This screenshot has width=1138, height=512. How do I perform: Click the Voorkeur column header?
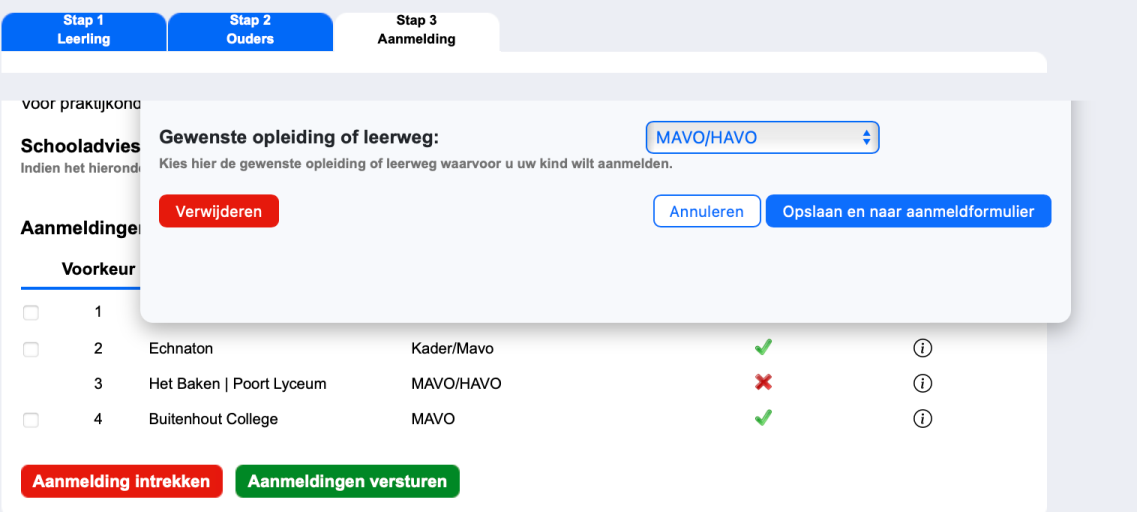(x=98, y=269)
